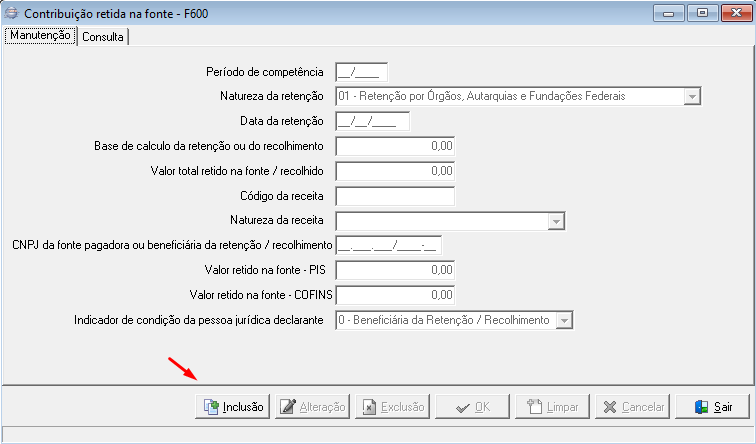The image size is (756, 444).
Task: Click the application icon in the title bar
Action: tap(11, 13)
